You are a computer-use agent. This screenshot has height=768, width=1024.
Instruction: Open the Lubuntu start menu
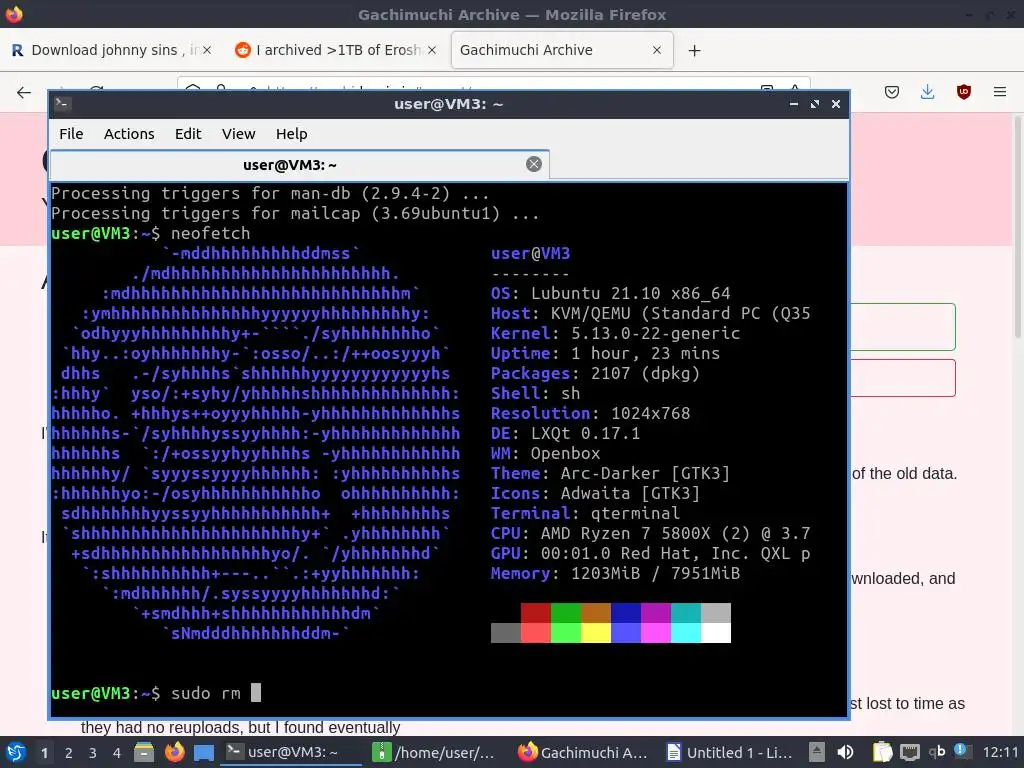coord(16,752)
